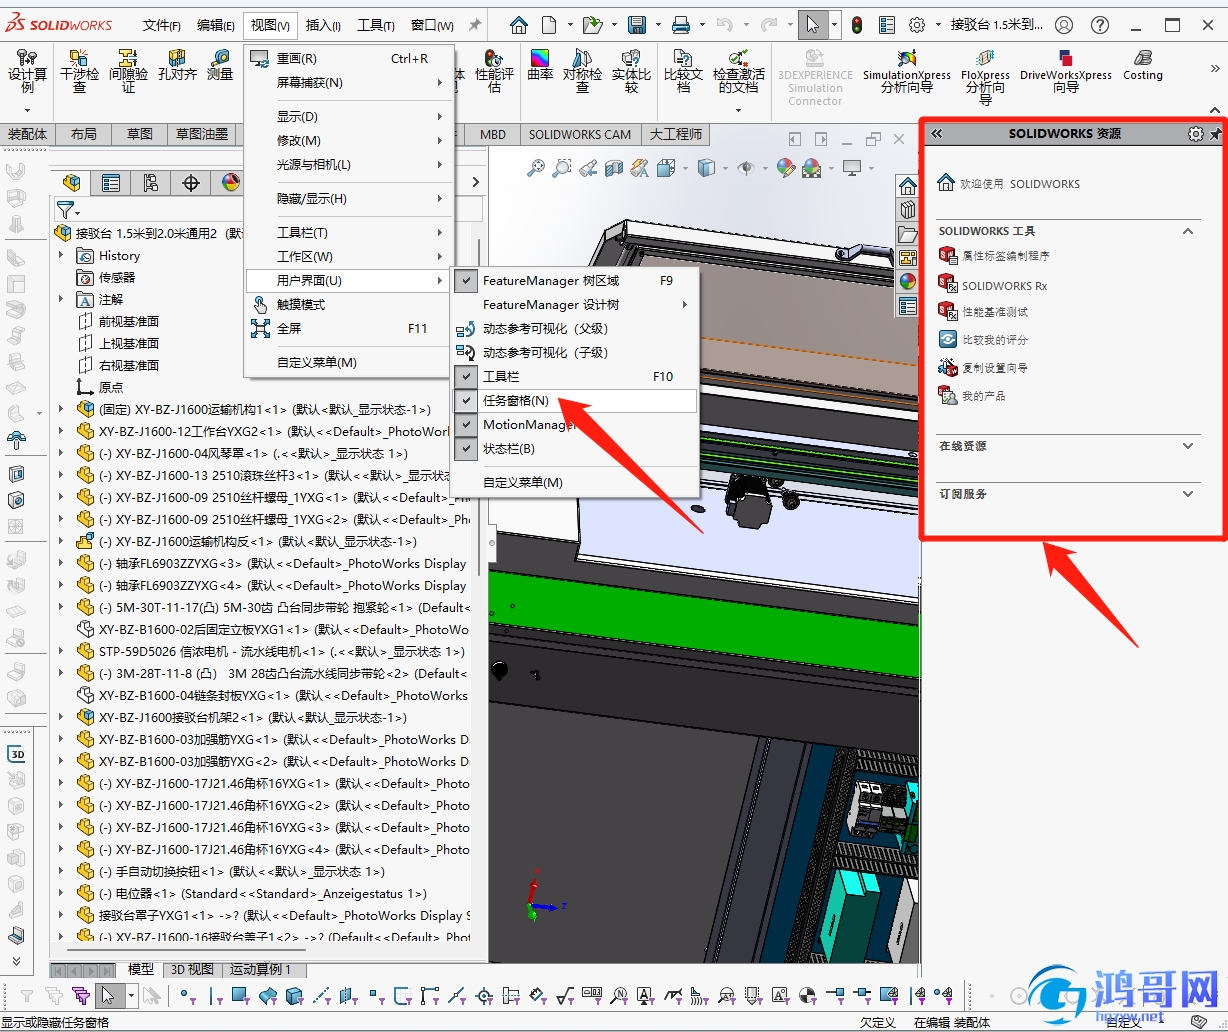Expand the XY-BZ-J1600接驳台机架2 tree node

61,718
